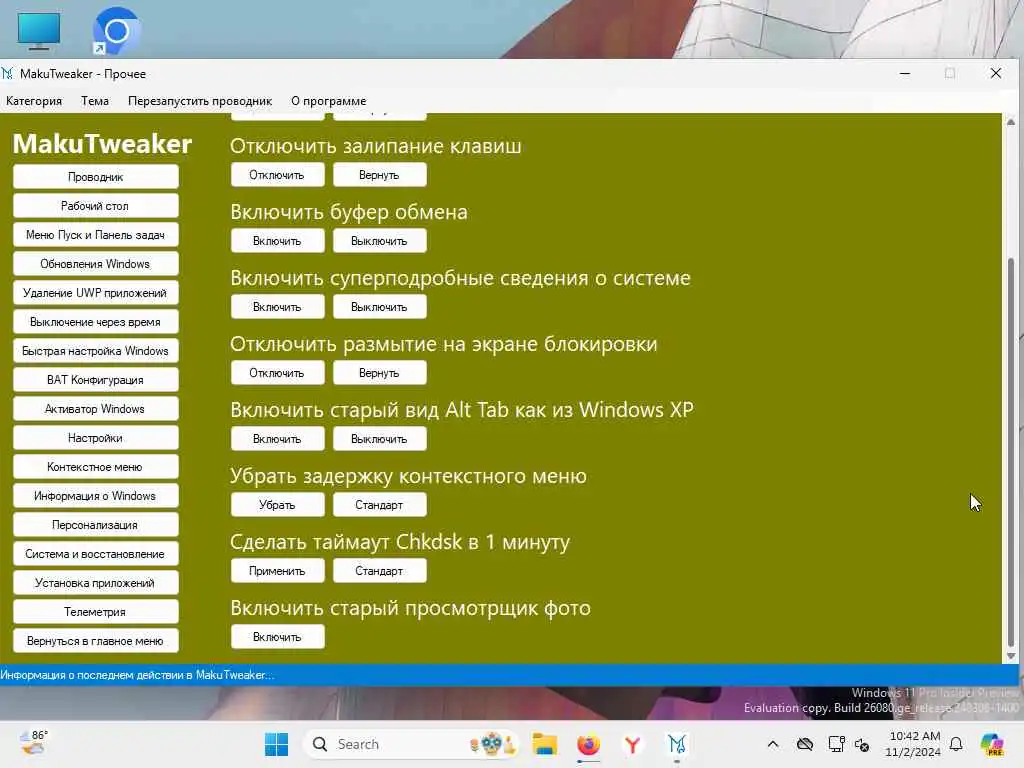Image resolution: width=1024 pixels, height=768 pixels.
Task: Open Установка приложений section
Action: [95, 583]
